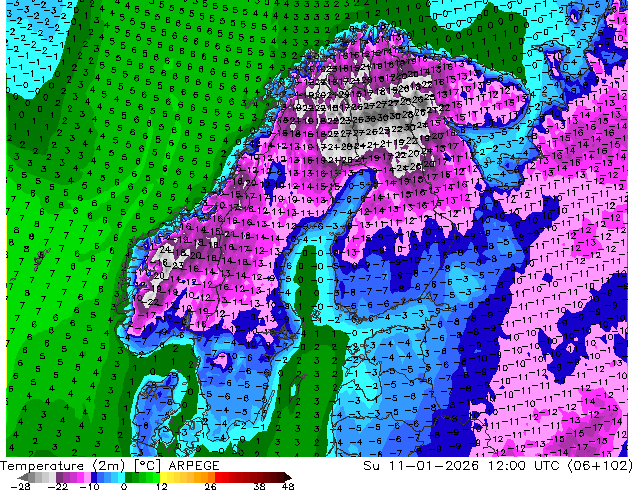
Task: Click the '38' legend scale label
Action: click(x=260, y=486)
